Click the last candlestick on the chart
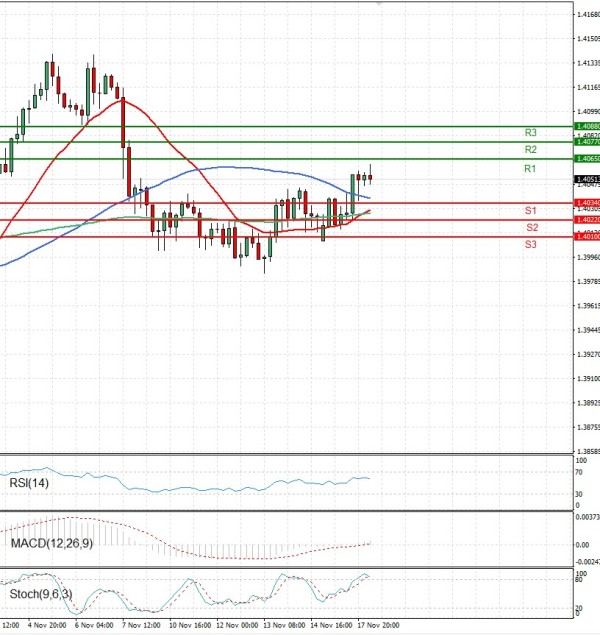600x635 pixels. [370, 177]
